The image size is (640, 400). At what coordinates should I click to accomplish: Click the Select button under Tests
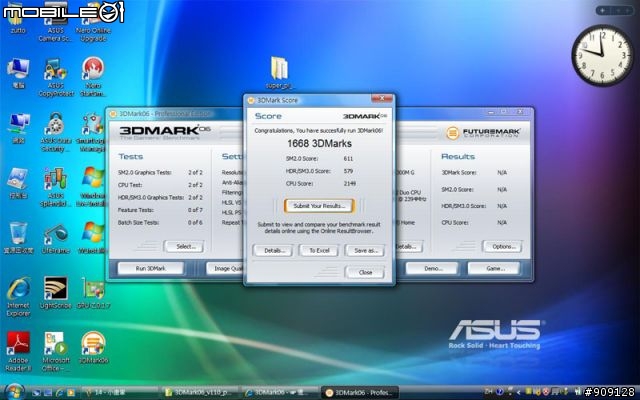pos(184,247)
